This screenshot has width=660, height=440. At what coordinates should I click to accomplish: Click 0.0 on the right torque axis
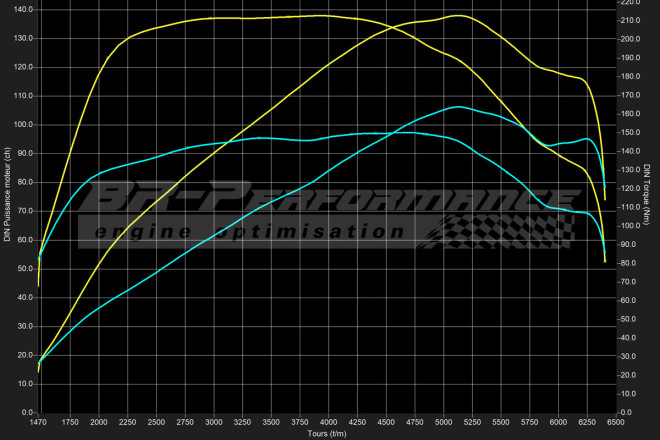point(626,412)
